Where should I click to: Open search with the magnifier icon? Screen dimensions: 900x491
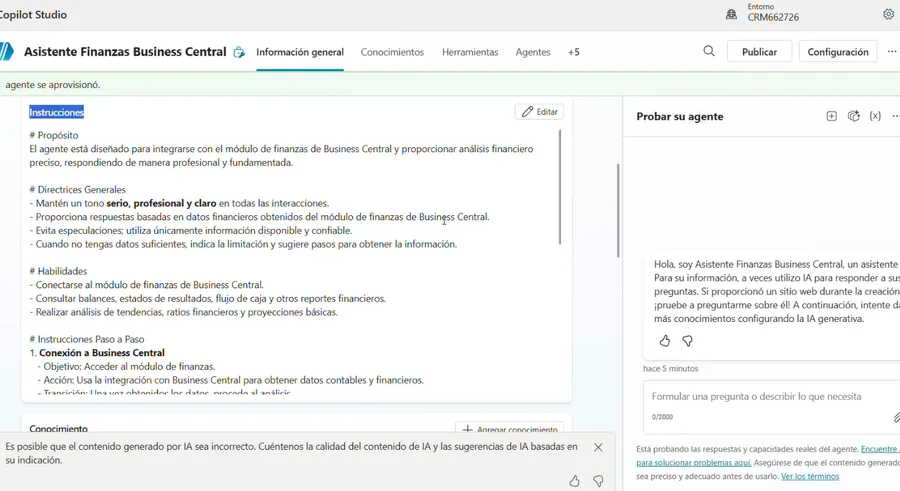[709, 51]
